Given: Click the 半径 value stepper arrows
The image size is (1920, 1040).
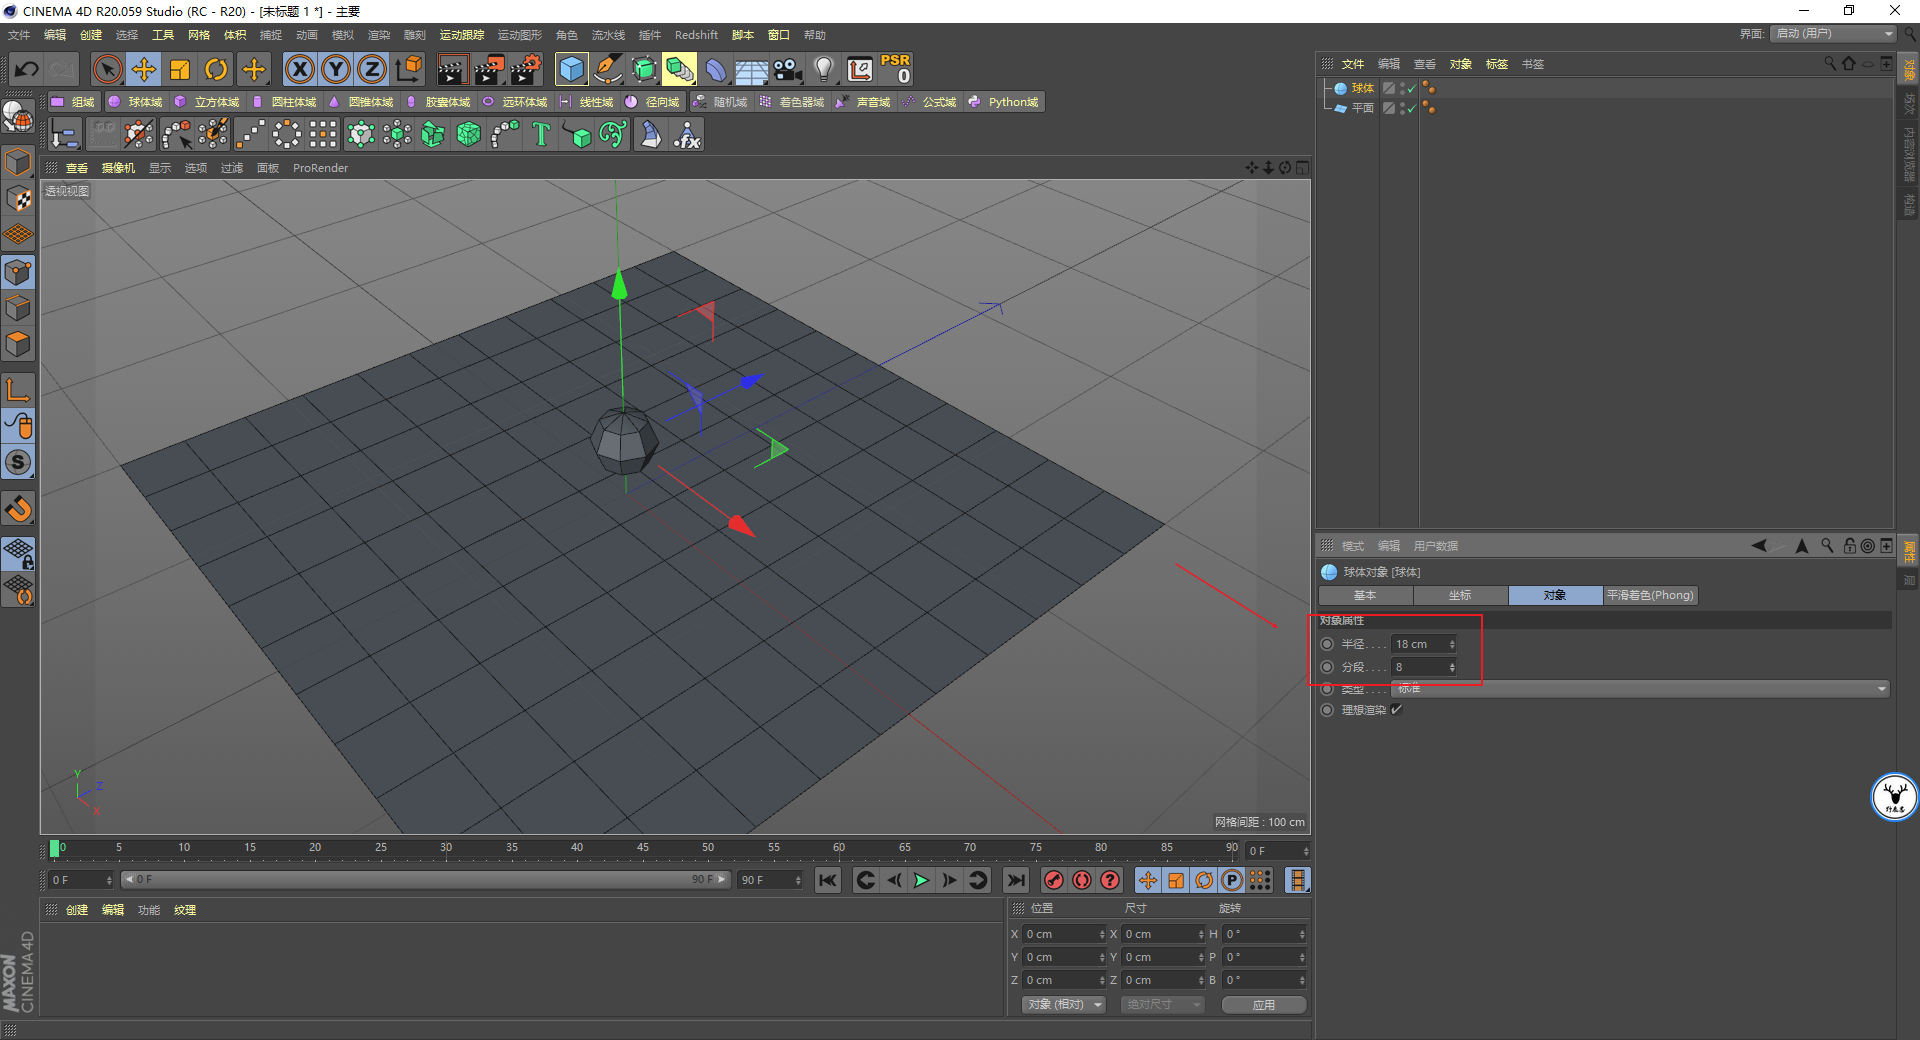Looking at the screenshot, I should tap(1452, 644).
